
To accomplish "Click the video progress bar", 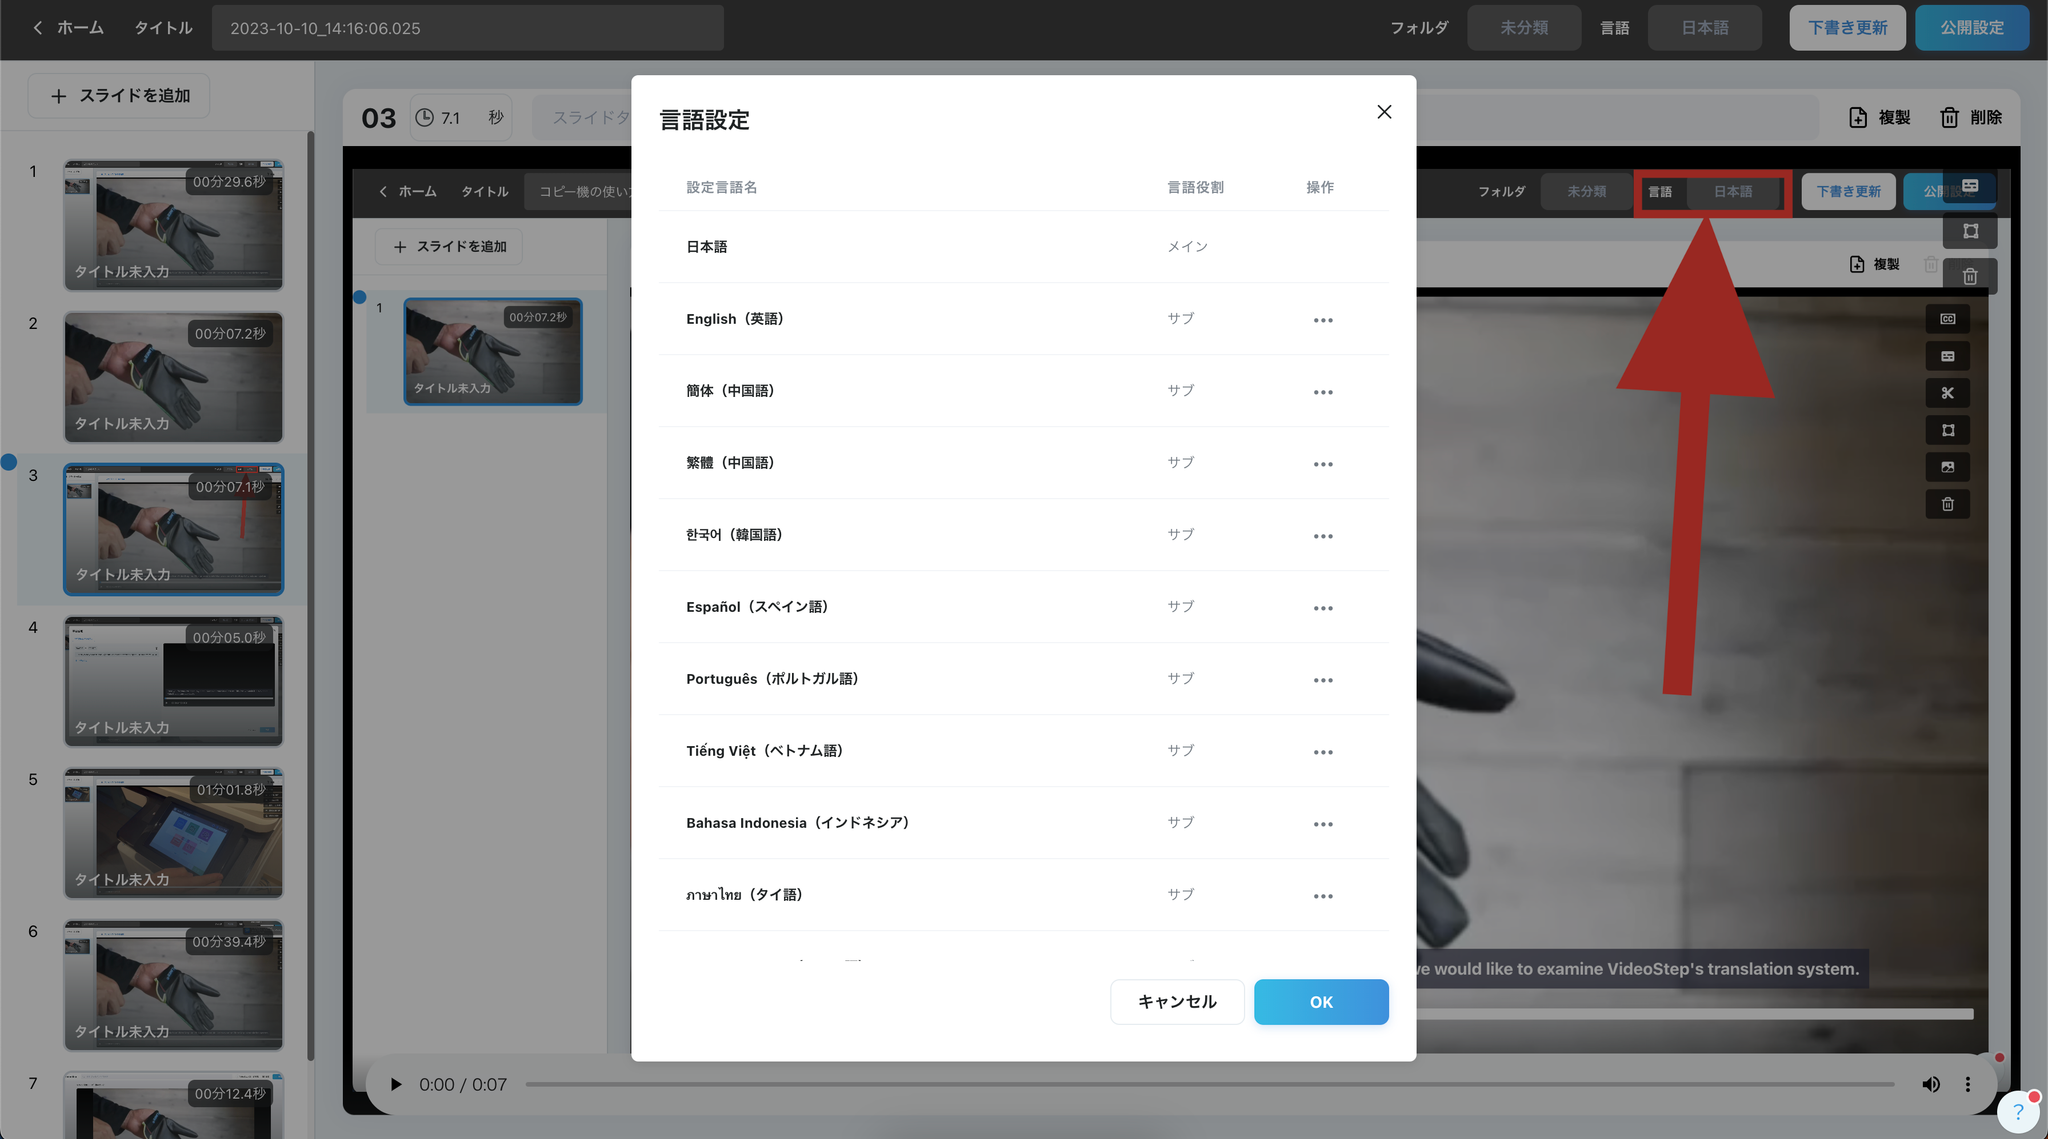I will (x=1209, y=1084).
